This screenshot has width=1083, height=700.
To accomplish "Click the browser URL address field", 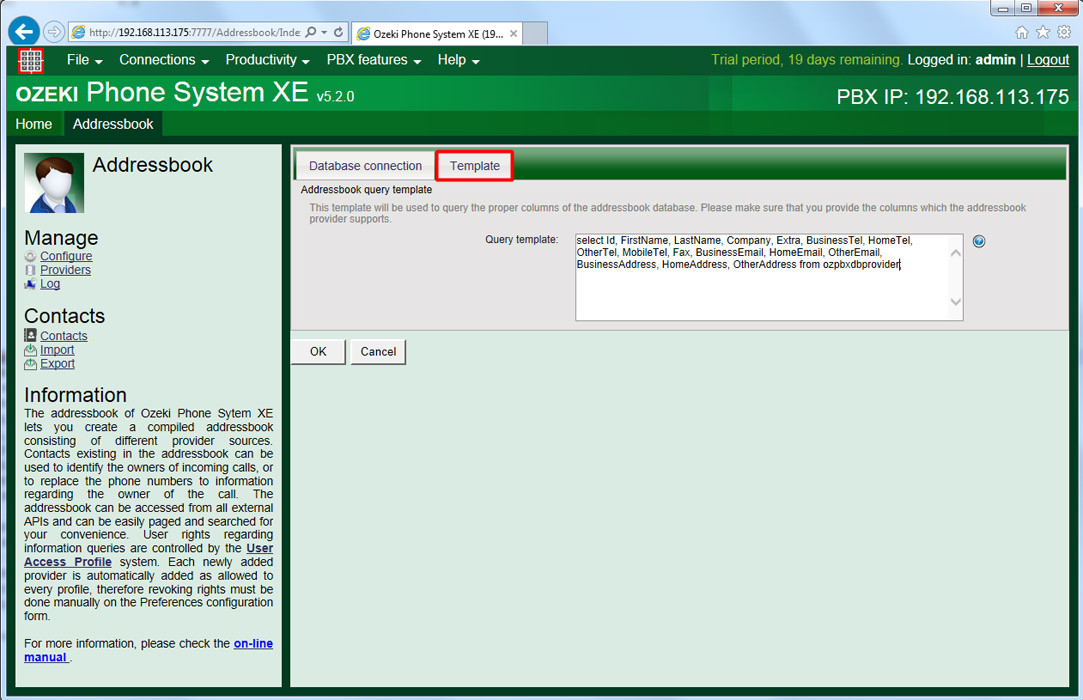I will (194, 32).
